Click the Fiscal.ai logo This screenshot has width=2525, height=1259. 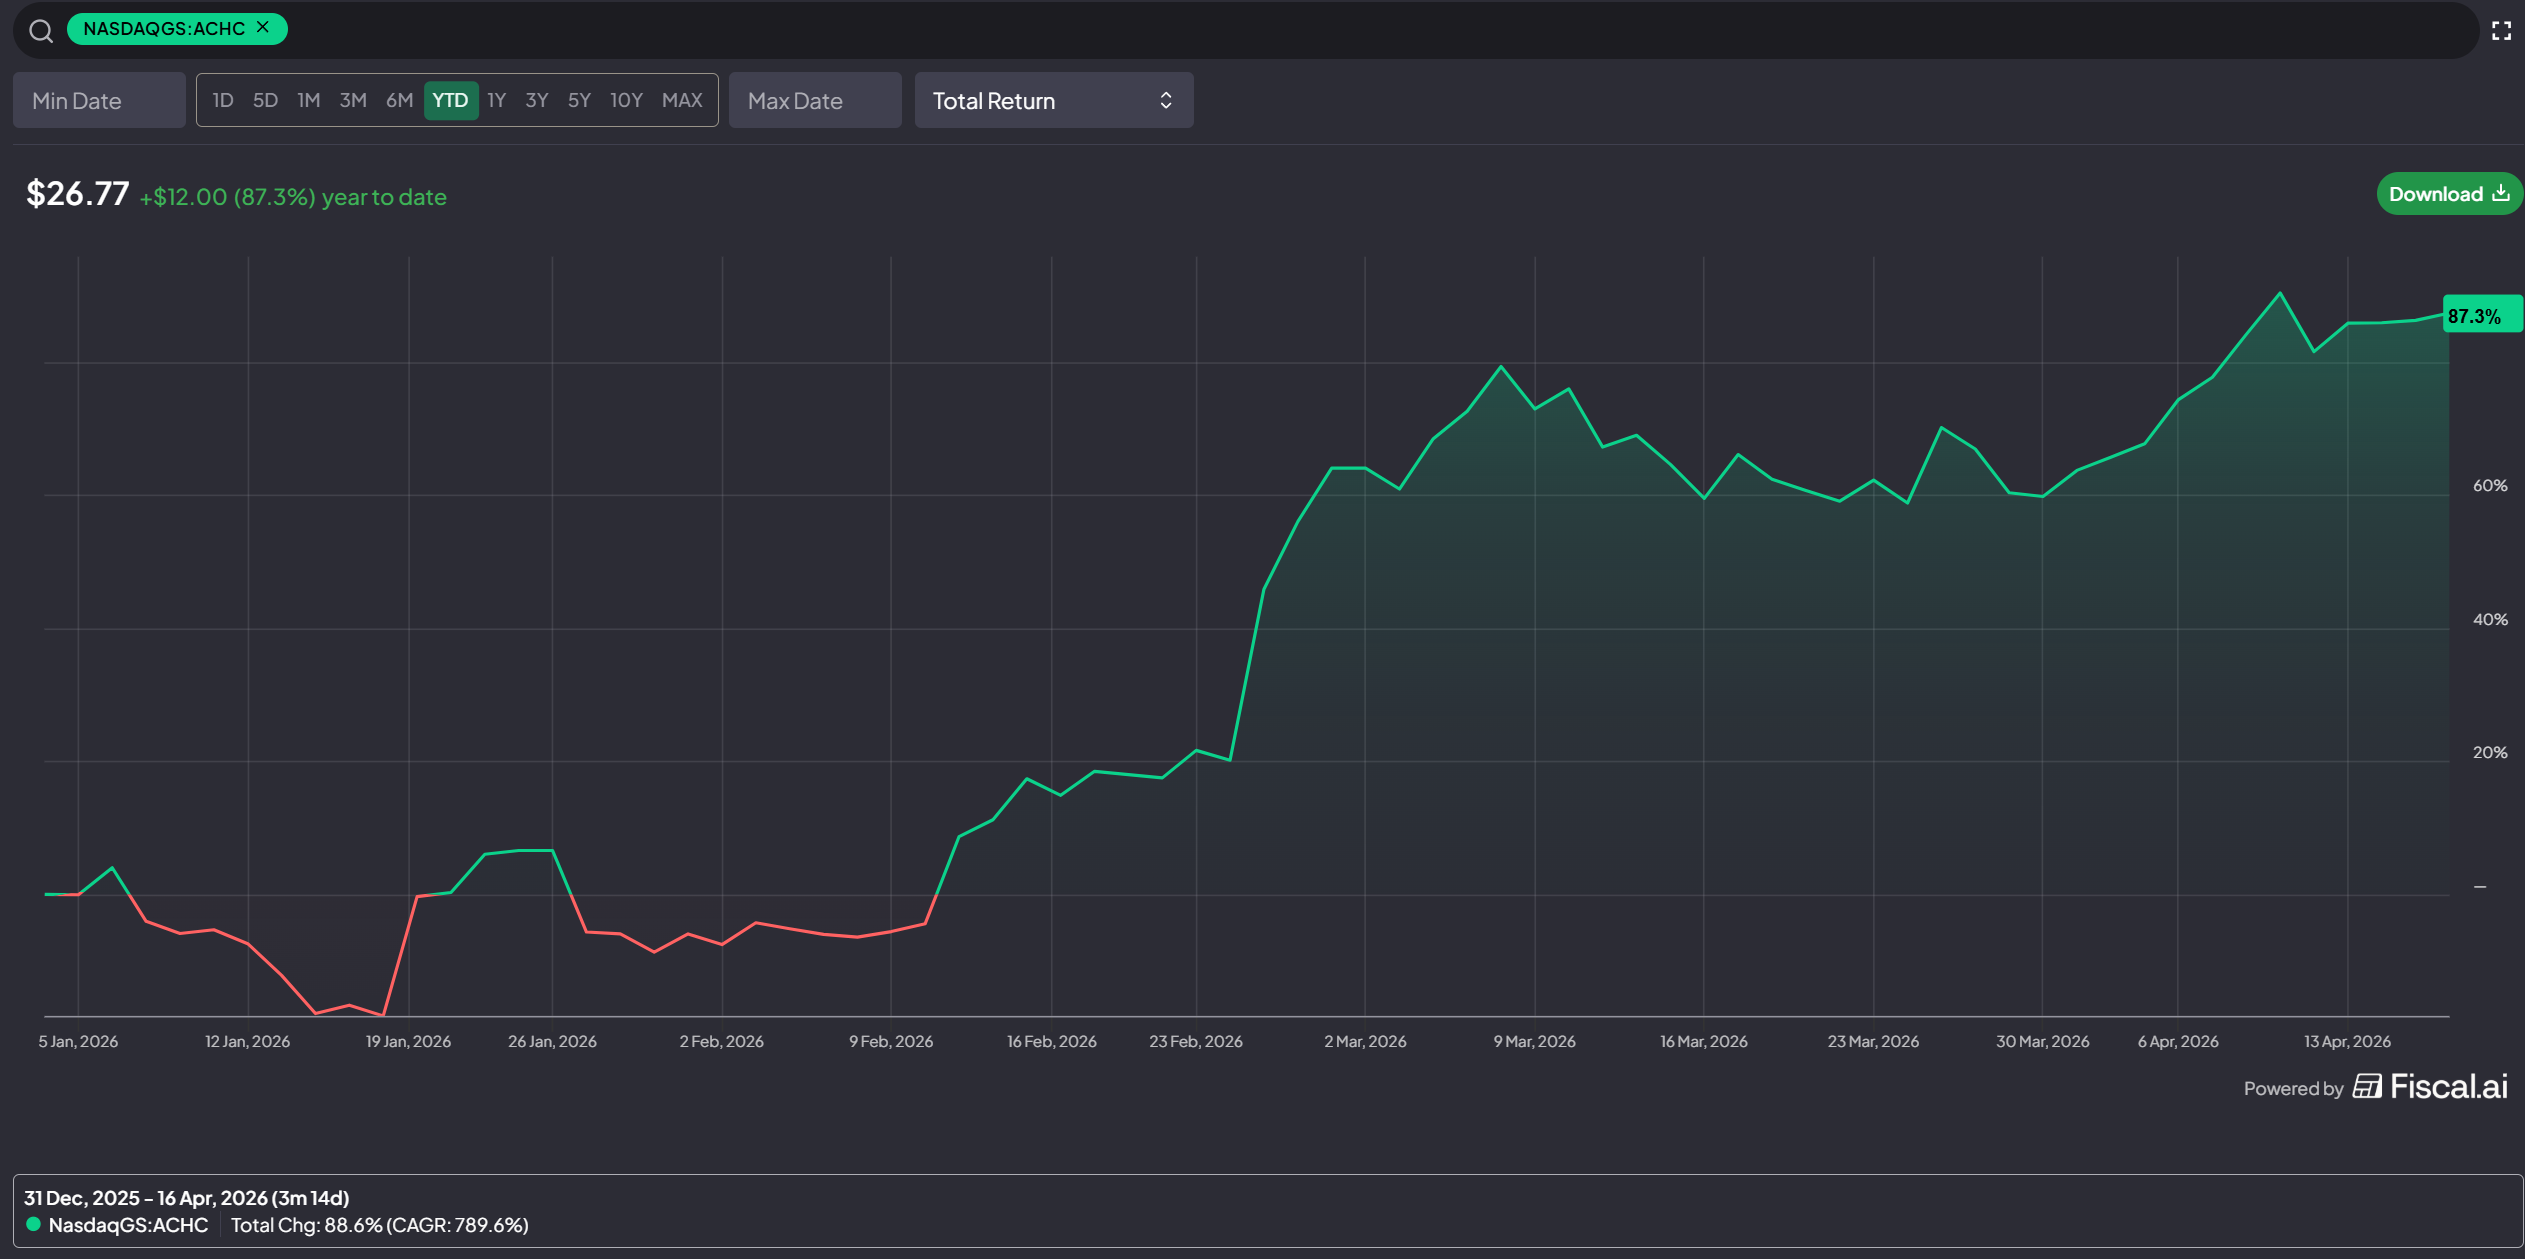tap(2430, 1087)
